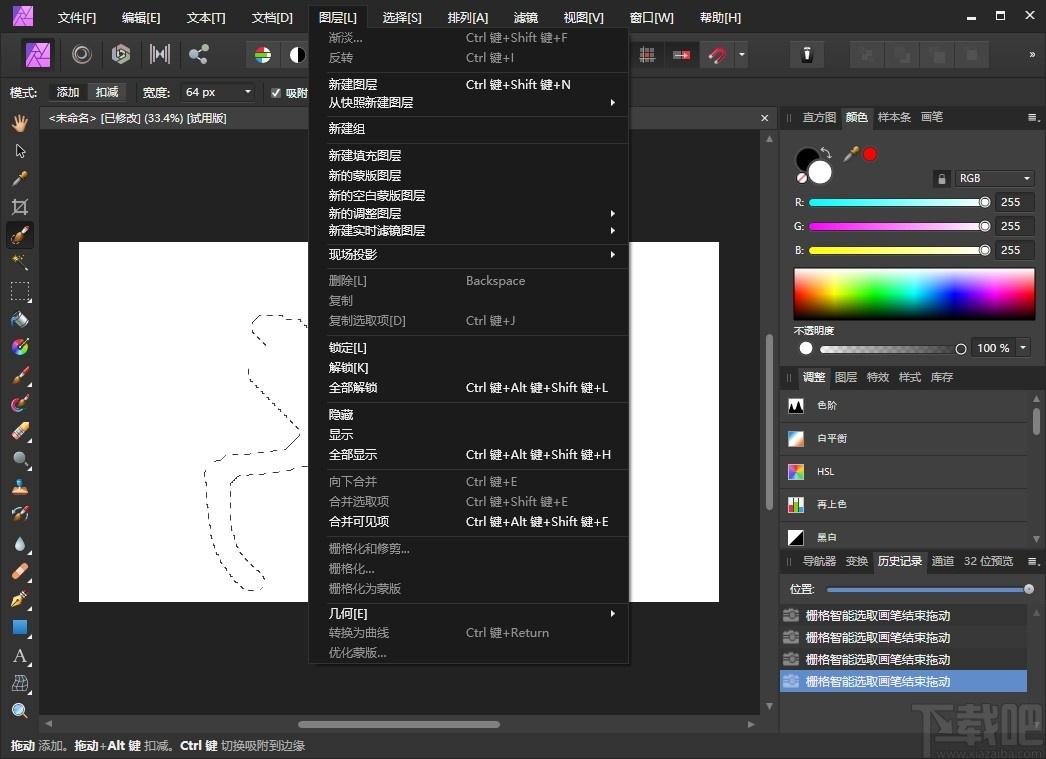The image size is (1046, 759).
Task: Show more toolbar items with » chevron
Action: coord(1032,55)
